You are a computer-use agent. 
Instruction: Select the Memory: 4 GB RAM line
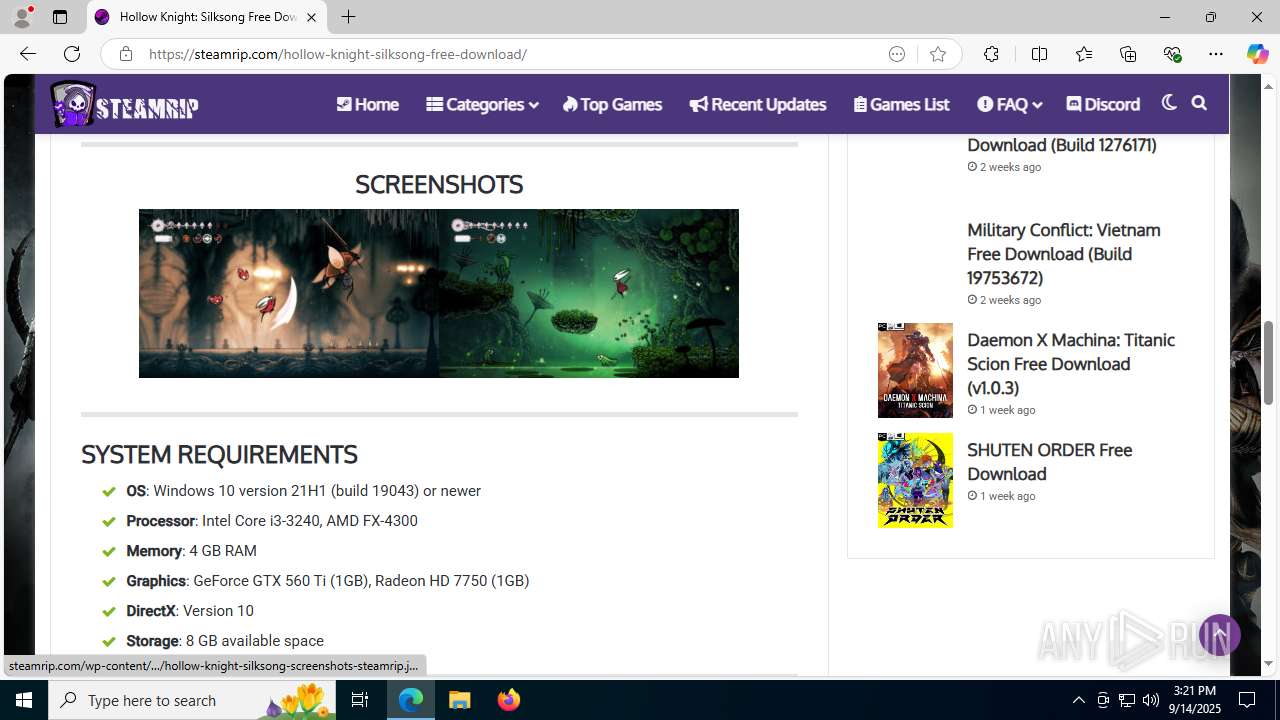coord(191,551)
